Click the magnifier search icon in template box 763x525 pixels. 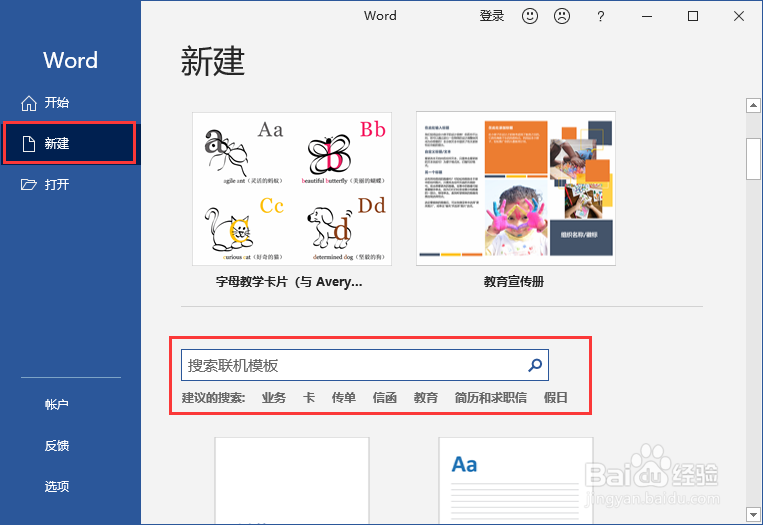535,365
